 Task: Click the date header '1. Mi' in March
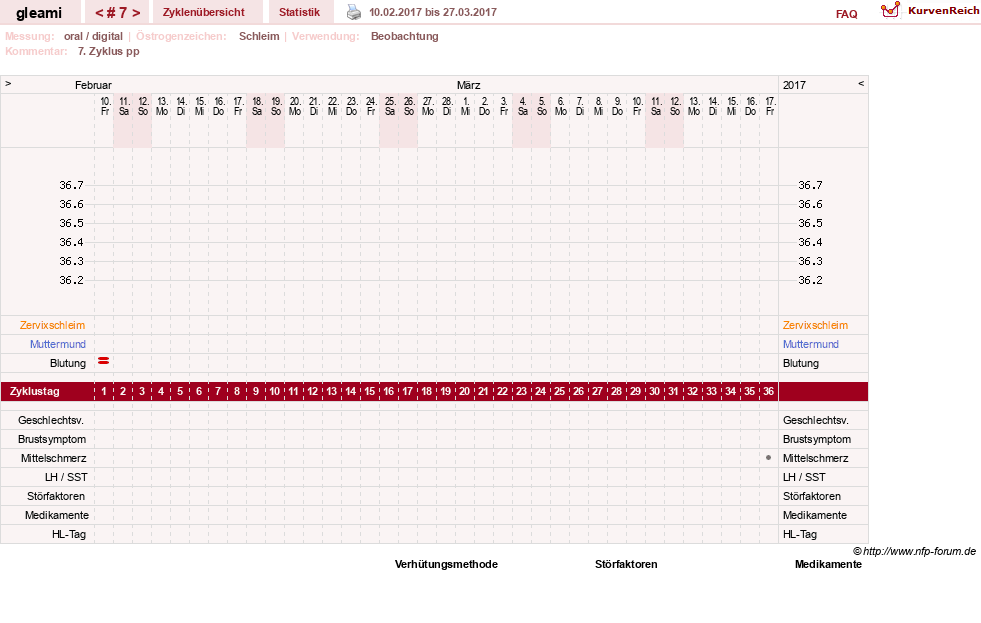click(465, 106)
